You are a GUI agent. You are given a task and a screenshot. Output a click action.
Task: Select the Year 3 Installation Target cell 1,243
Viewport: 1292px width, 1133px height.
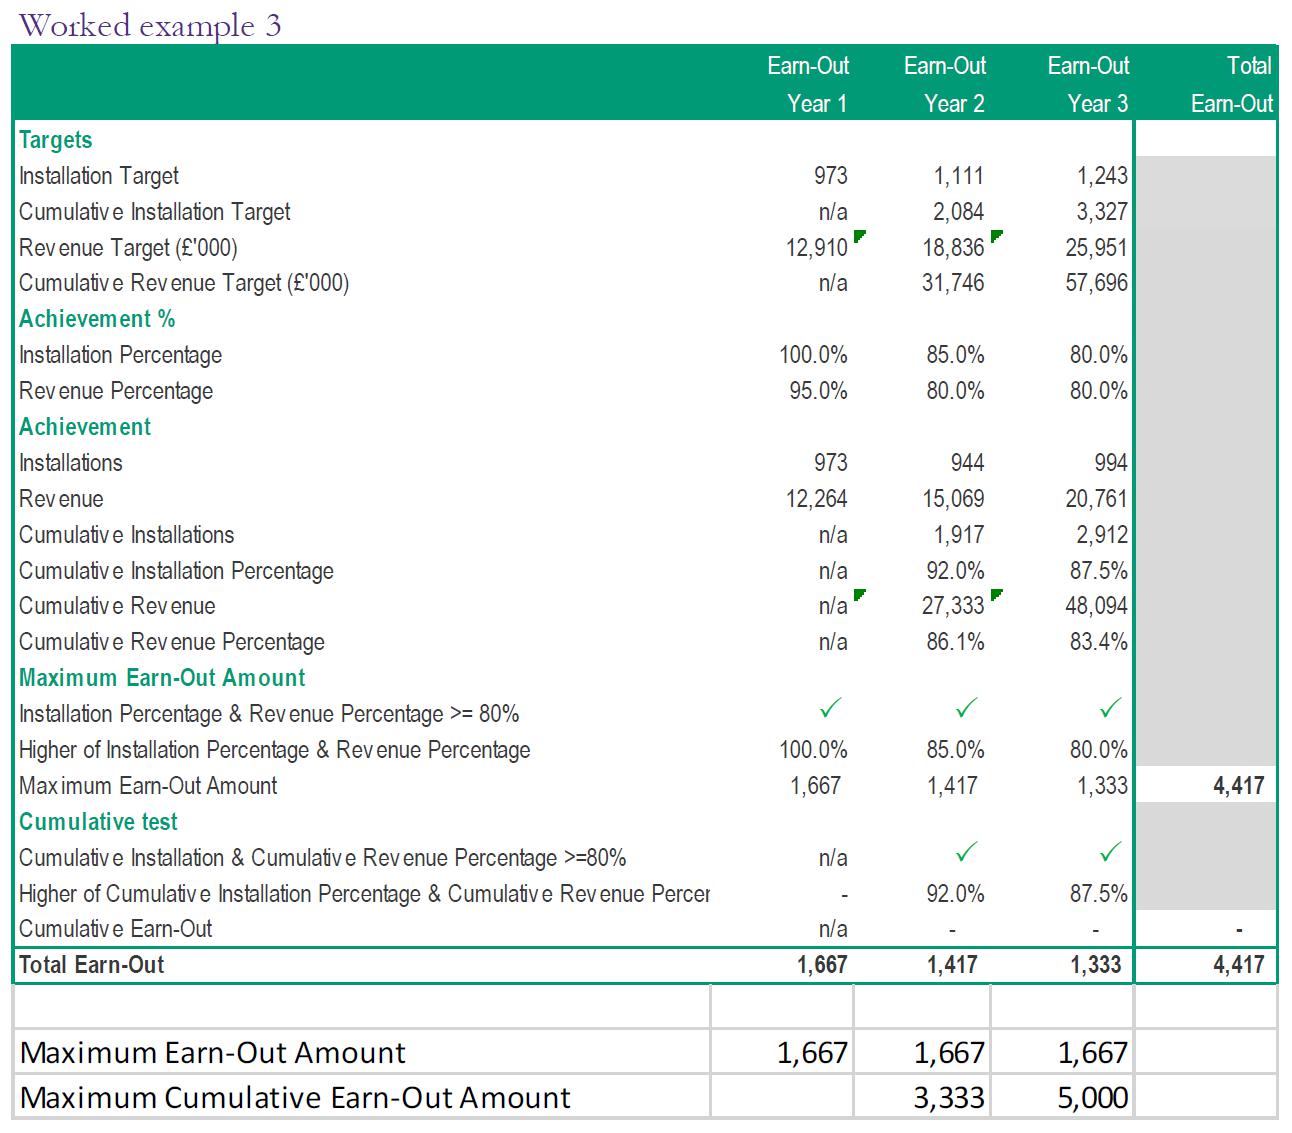click(1101, 176)
